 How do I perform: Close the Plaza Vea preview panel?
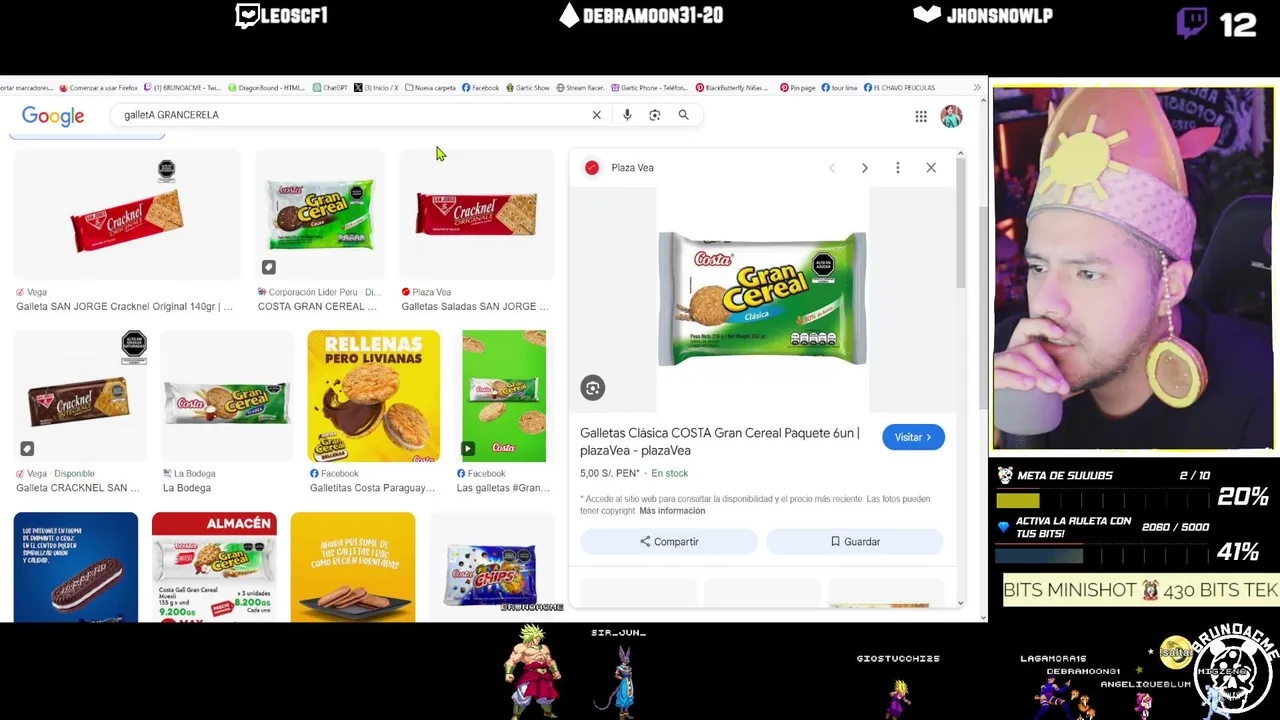coord(931,168)
